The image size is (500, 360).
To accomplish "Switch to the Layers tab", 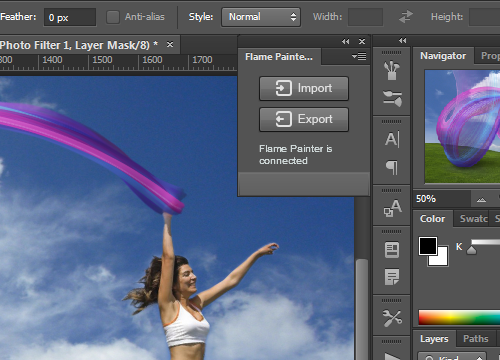I will pos(434,339).
